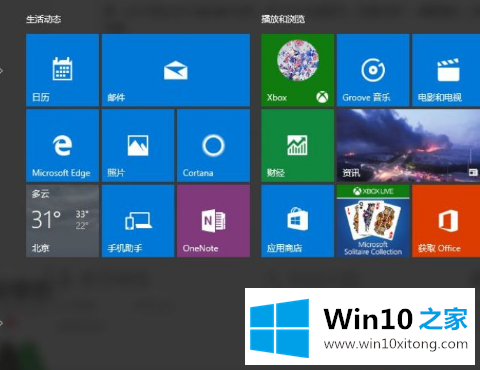Screen dimensions: 480x370
Task: Open the 电影和电视 tile
Action: tap(446, 70)
